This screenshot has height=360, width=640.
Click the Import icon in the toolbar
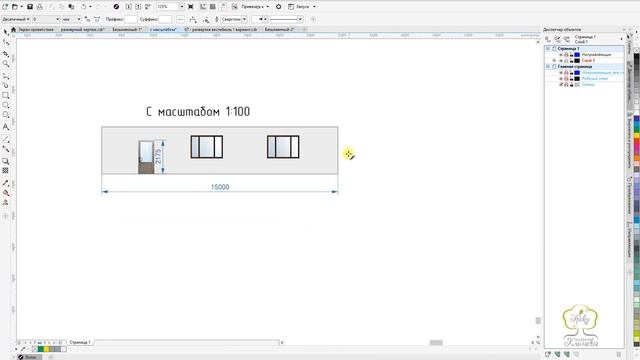(129, 7)
